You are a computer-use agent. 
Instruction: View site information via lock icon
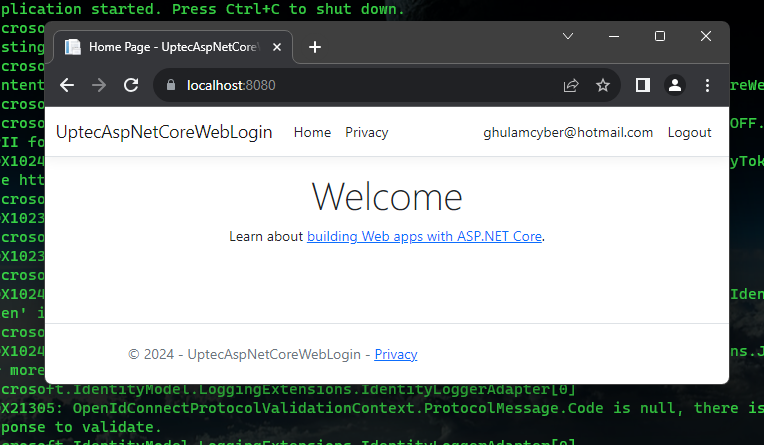[171, 85]
